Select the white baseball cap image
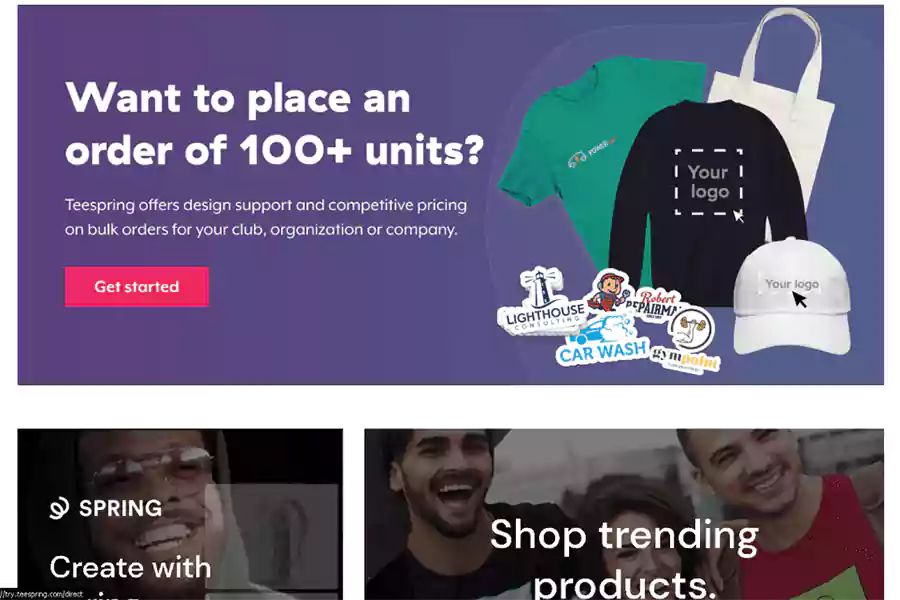Image resolution: width=900 pixels, height=600 pixels. pos(792,297)
